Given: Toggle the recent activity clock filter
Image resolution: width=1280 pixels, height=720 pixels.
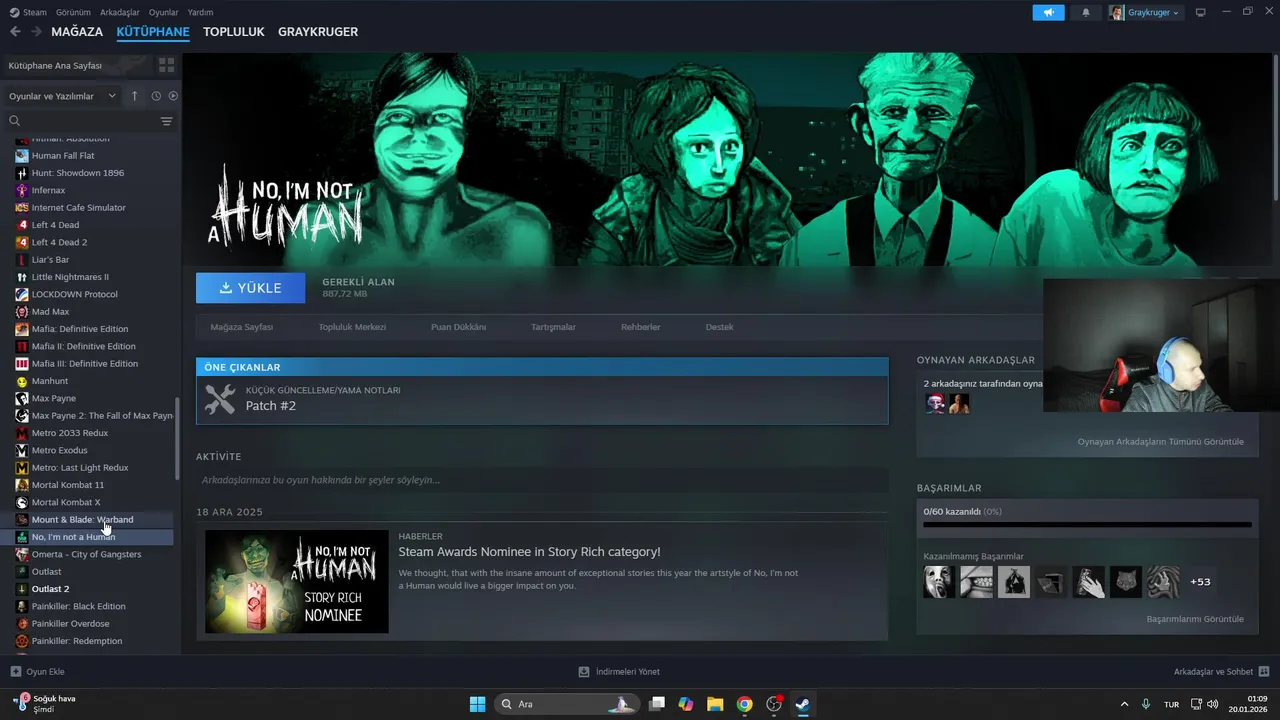Looking at the screenshot, I should (156, 96).
